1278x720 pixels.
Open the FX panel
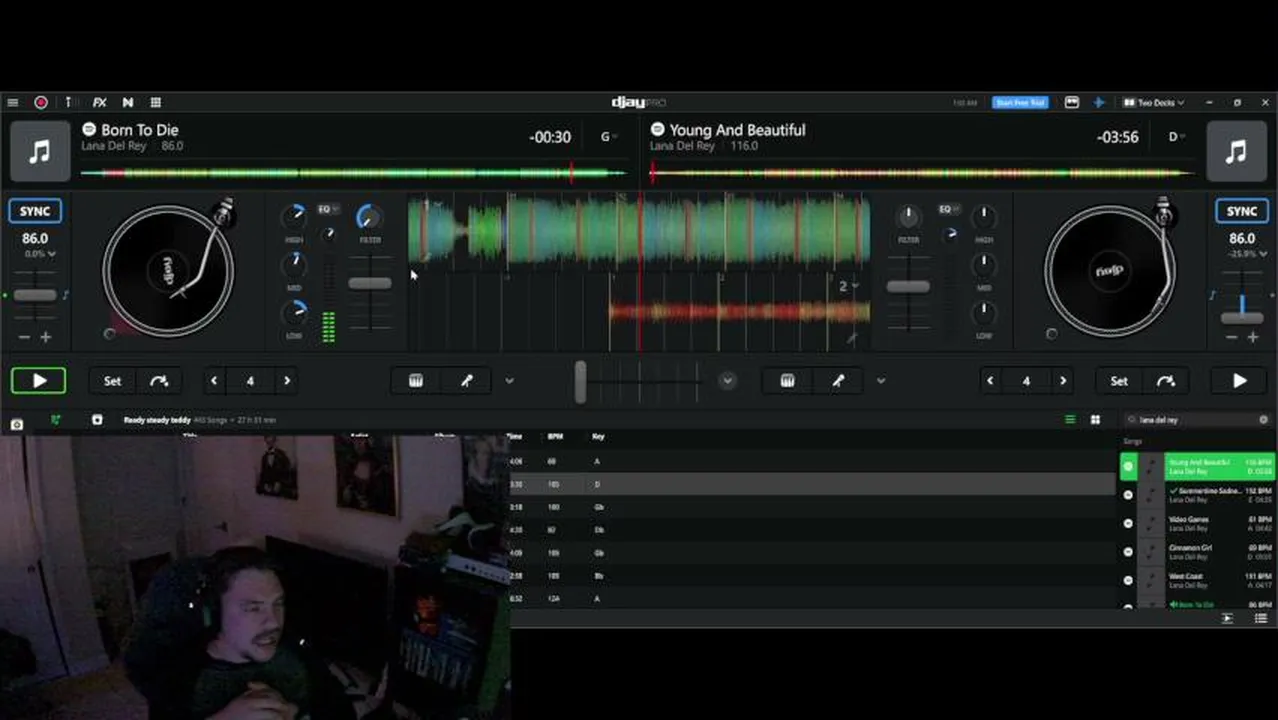(99, 102)
